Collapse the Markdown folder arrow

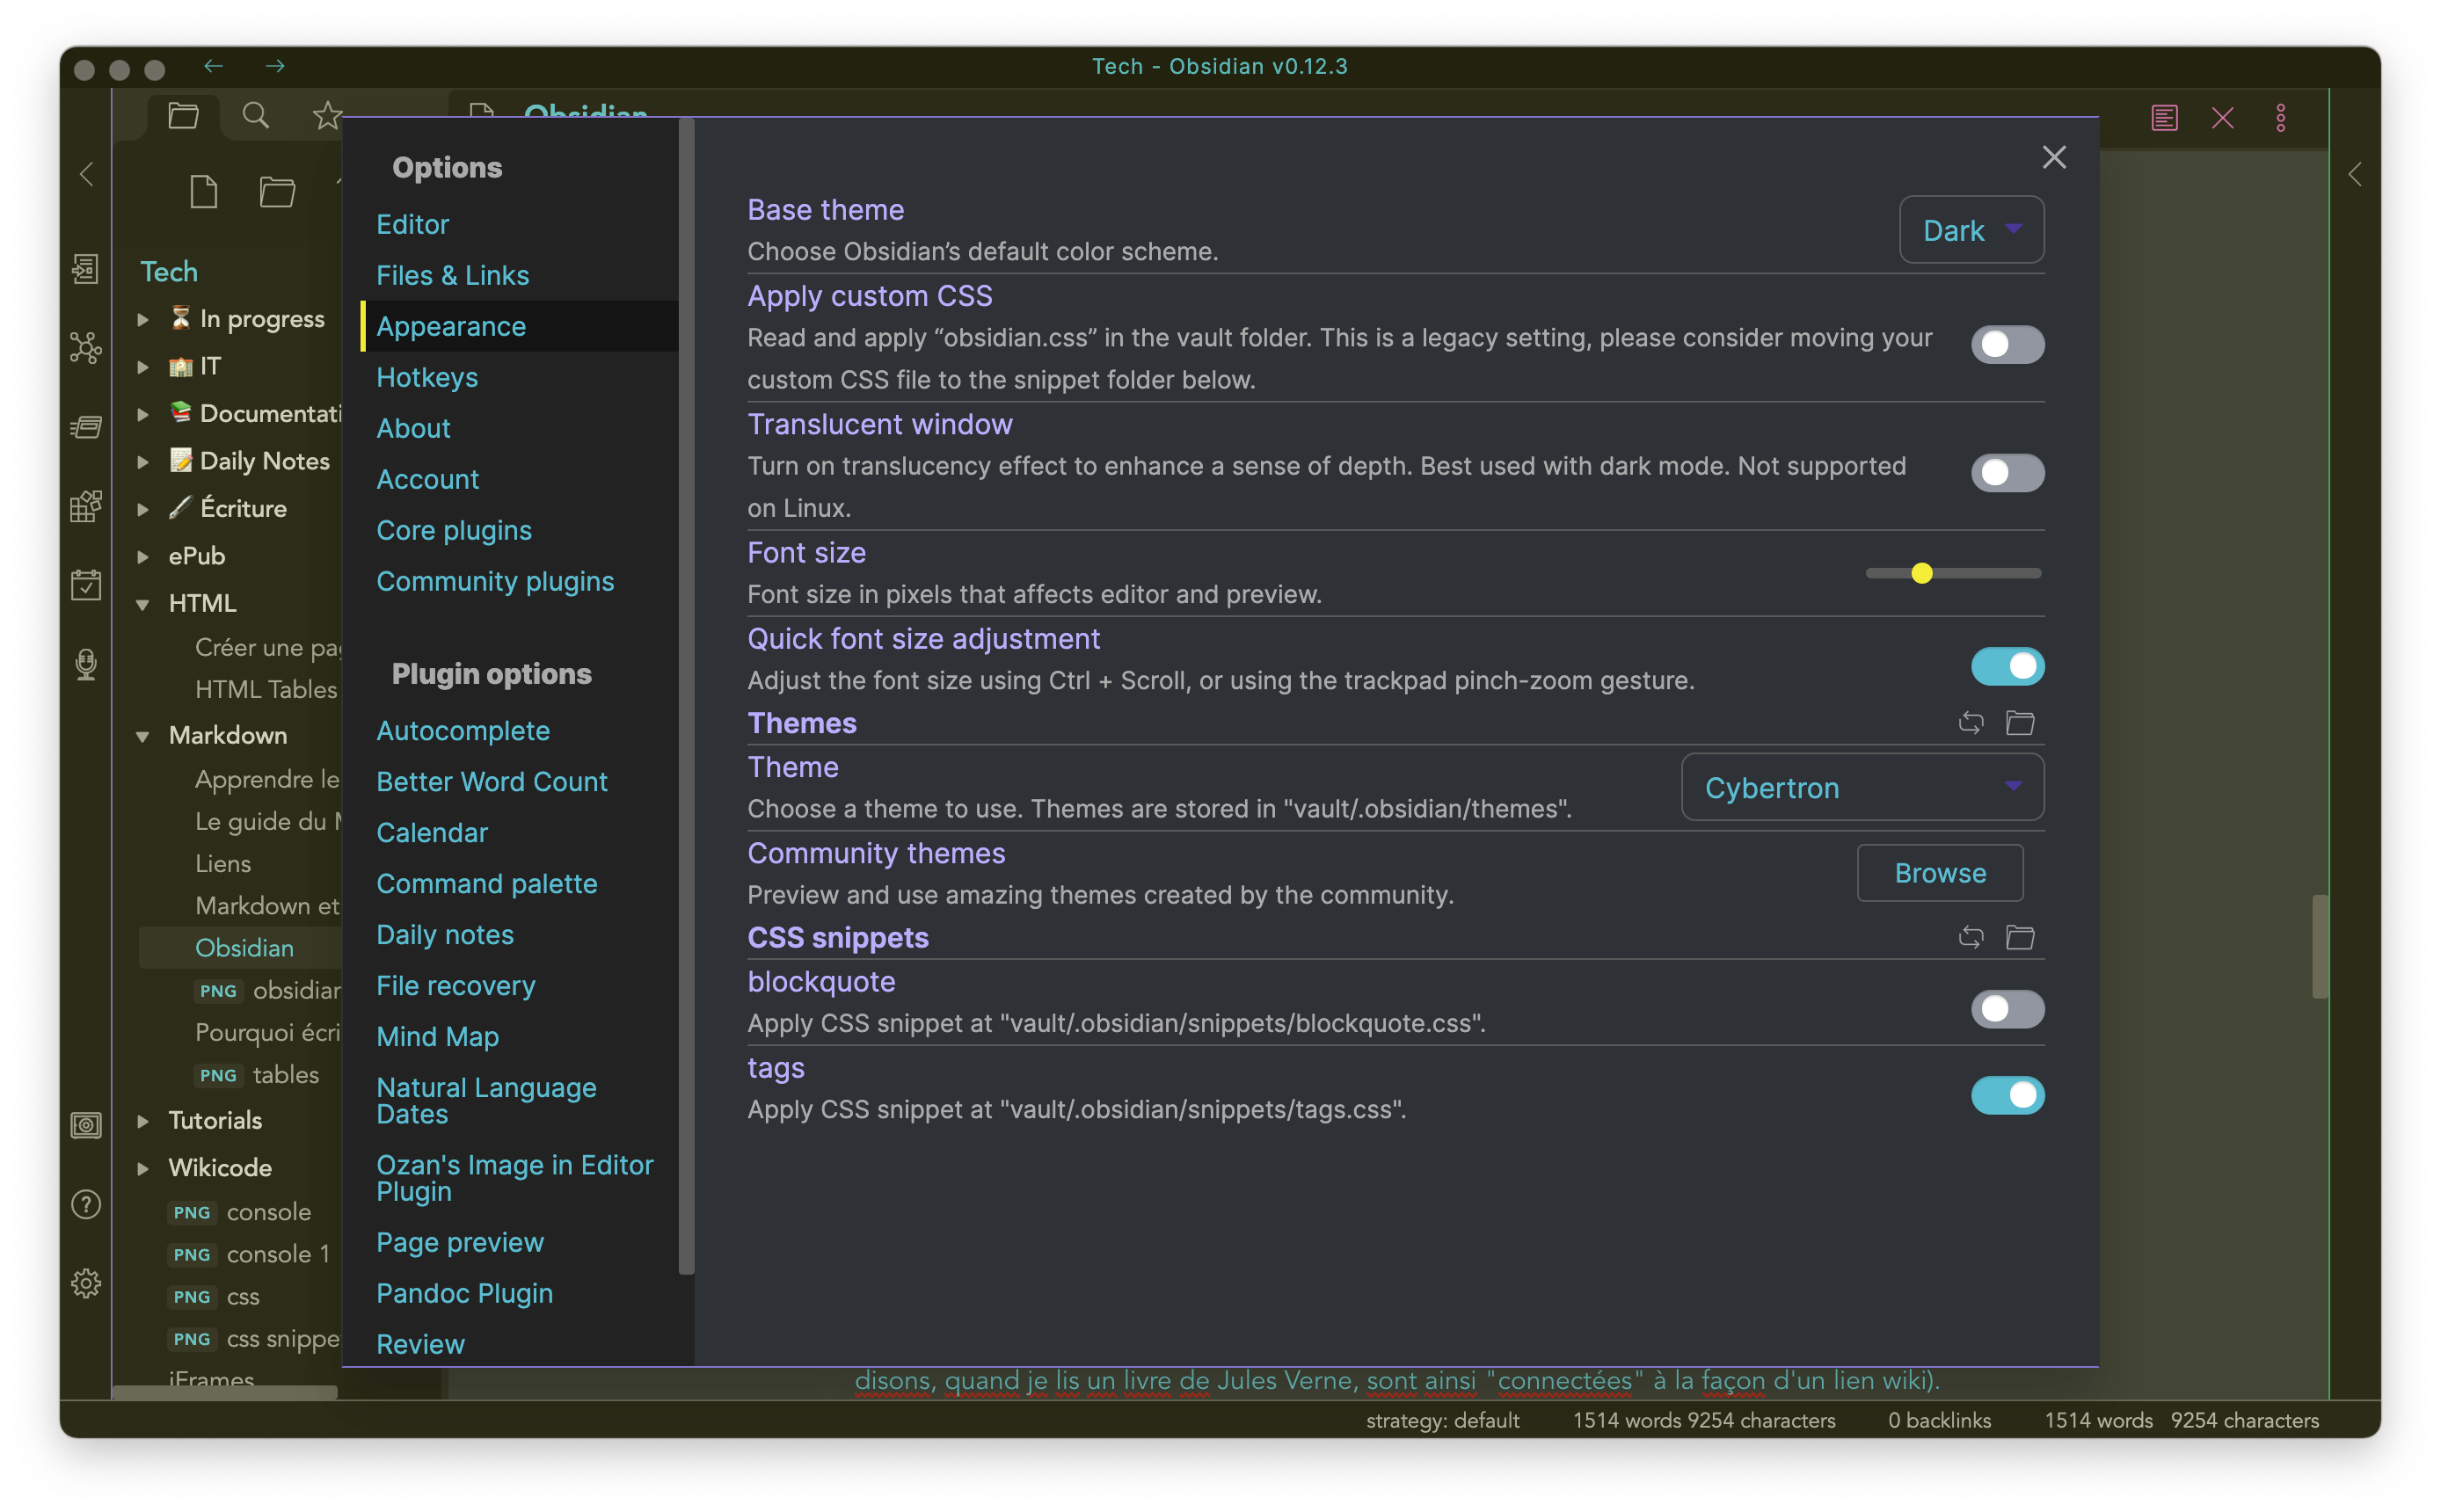click(x=143, y=736)
